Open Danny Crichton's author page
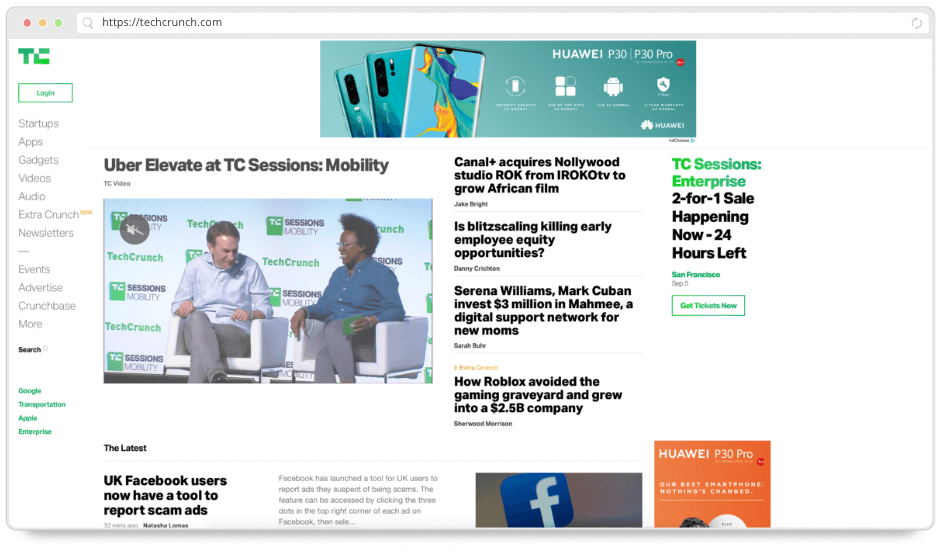 pos(477,268)
